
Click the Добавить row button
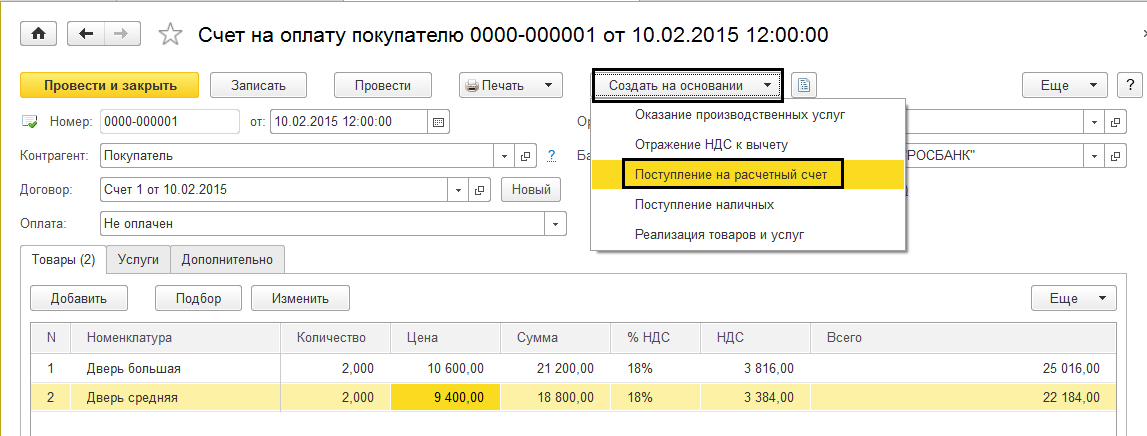[79, 298]
